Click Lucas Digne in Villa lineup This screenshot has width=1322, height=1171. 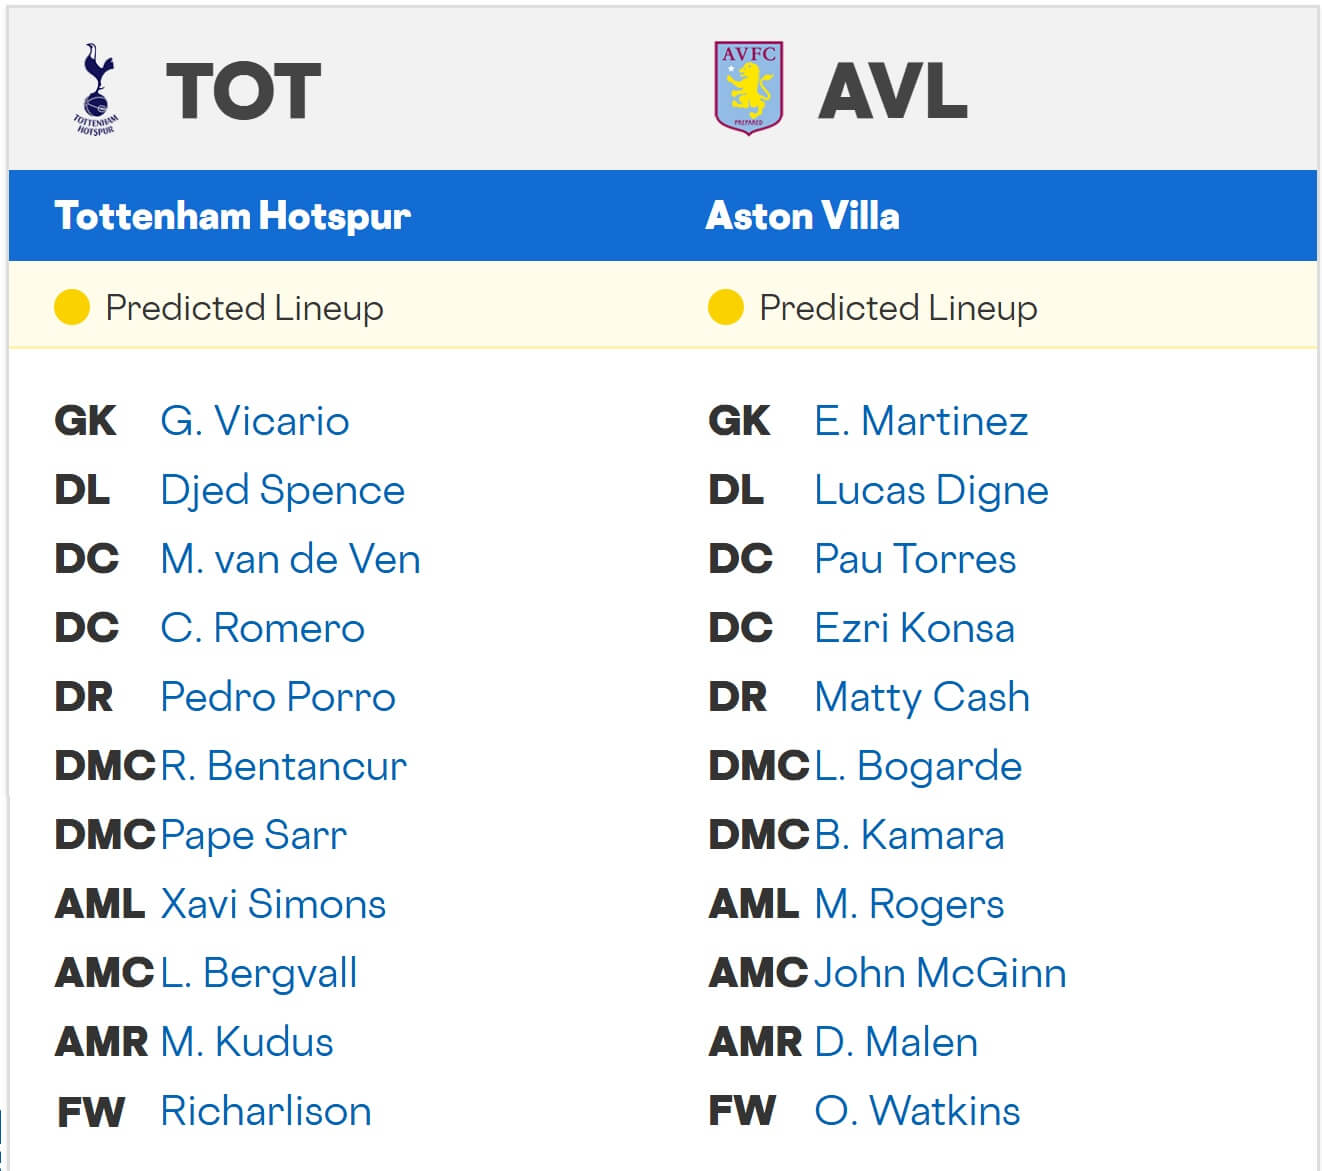[931, 490]
